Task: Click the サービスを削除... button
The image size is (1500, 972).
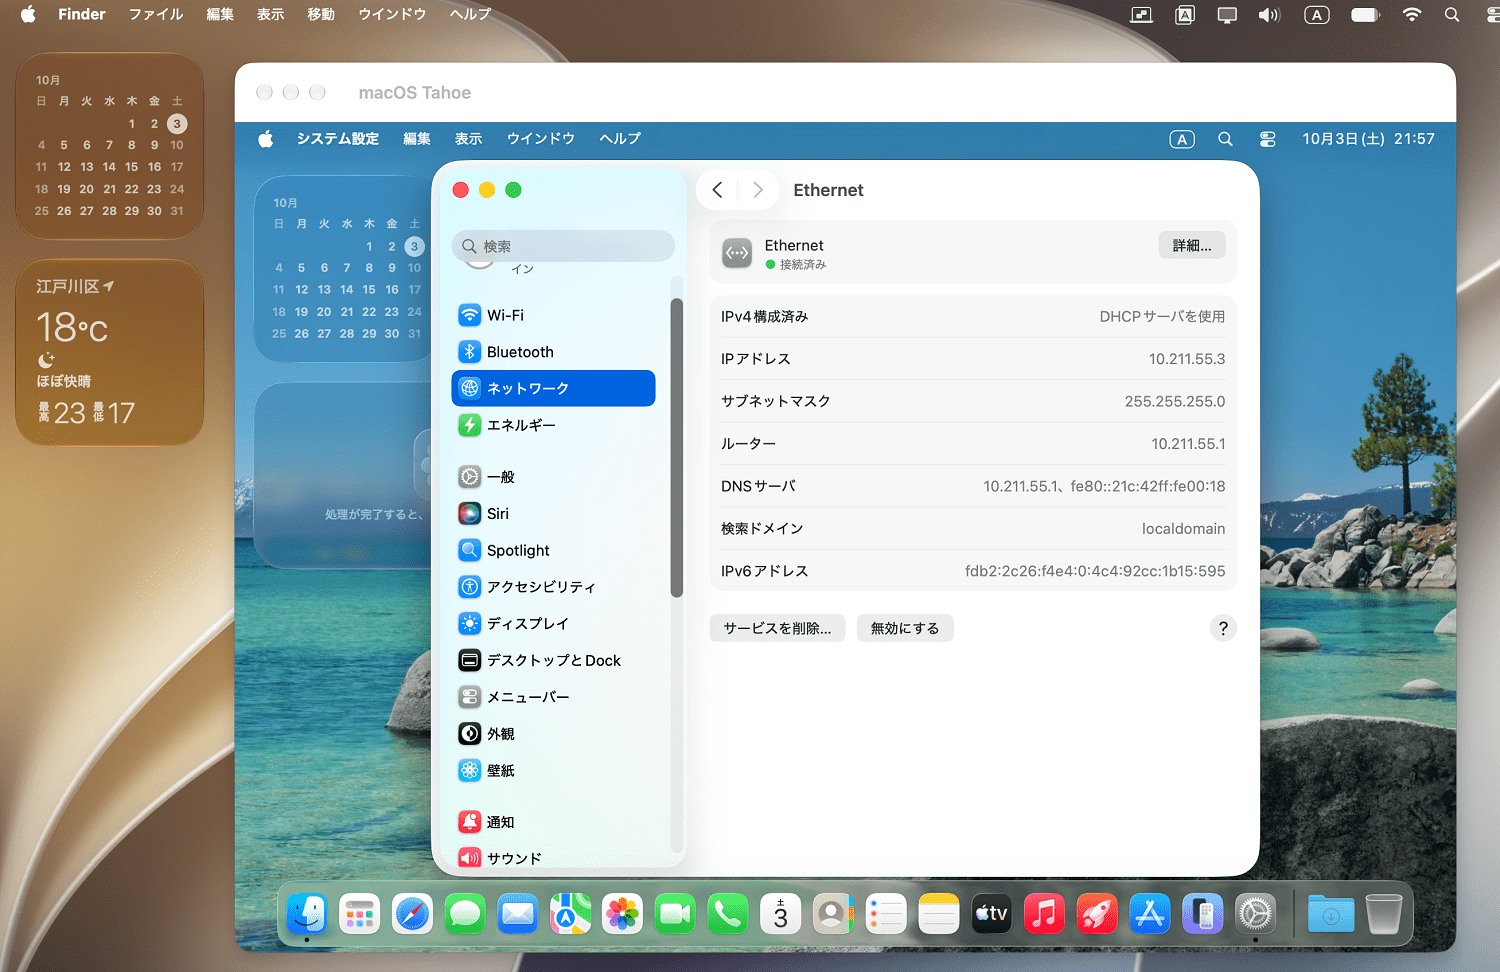Action: click(x=777, y=628)
